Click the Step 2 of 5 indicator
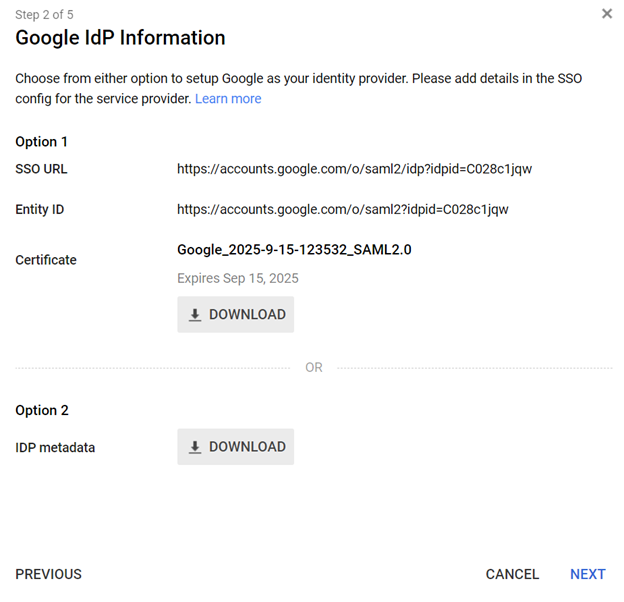Viewport: 624px width, 602px height. (44, 15)
